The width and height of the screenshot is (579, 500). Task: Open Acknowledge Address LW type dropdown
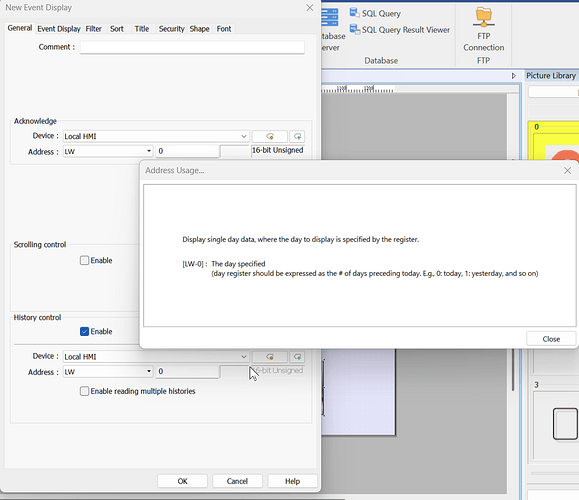click(x=108, y=151)
